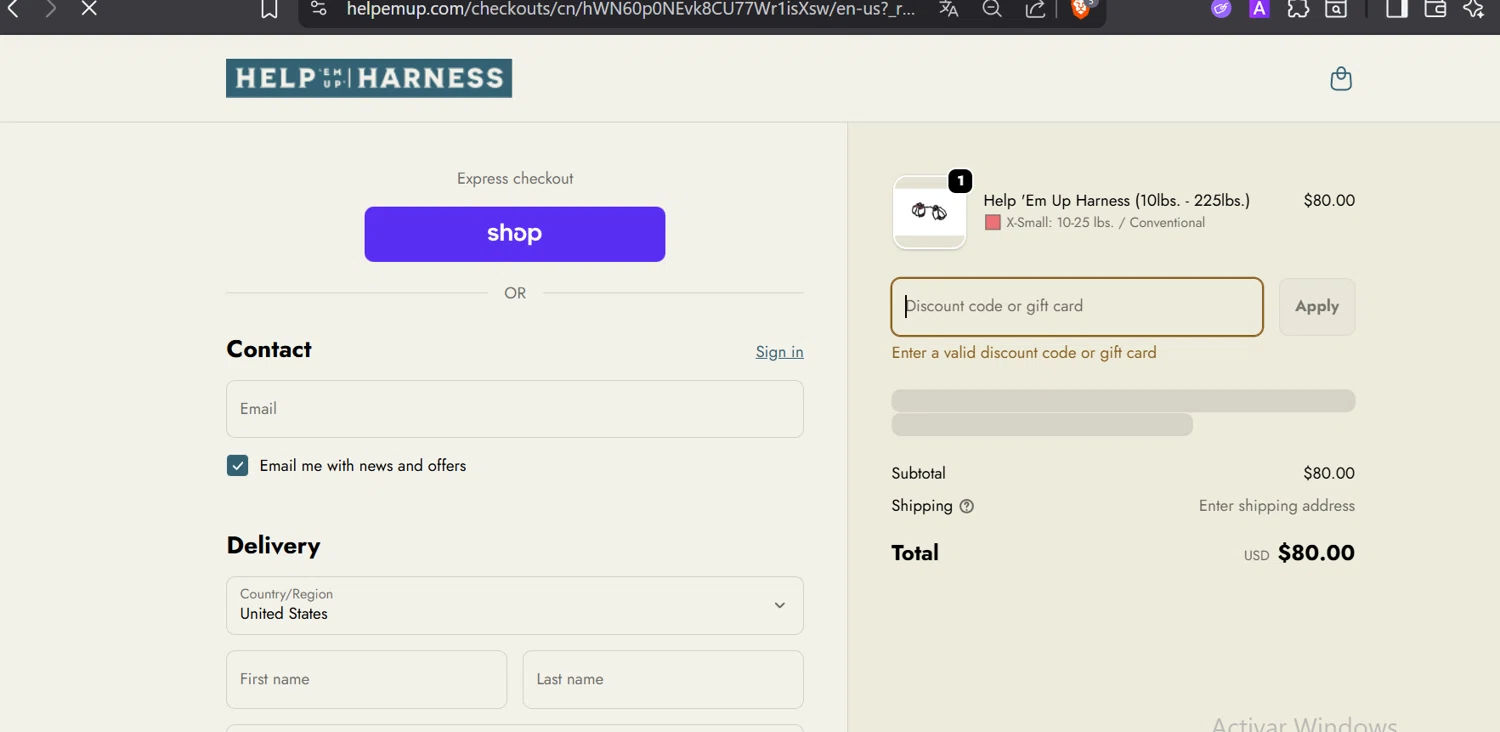The width and height of the screenshot is (1500, 732).
Task: Stop page loading with the X icon
Action: (x=89, y=9)
